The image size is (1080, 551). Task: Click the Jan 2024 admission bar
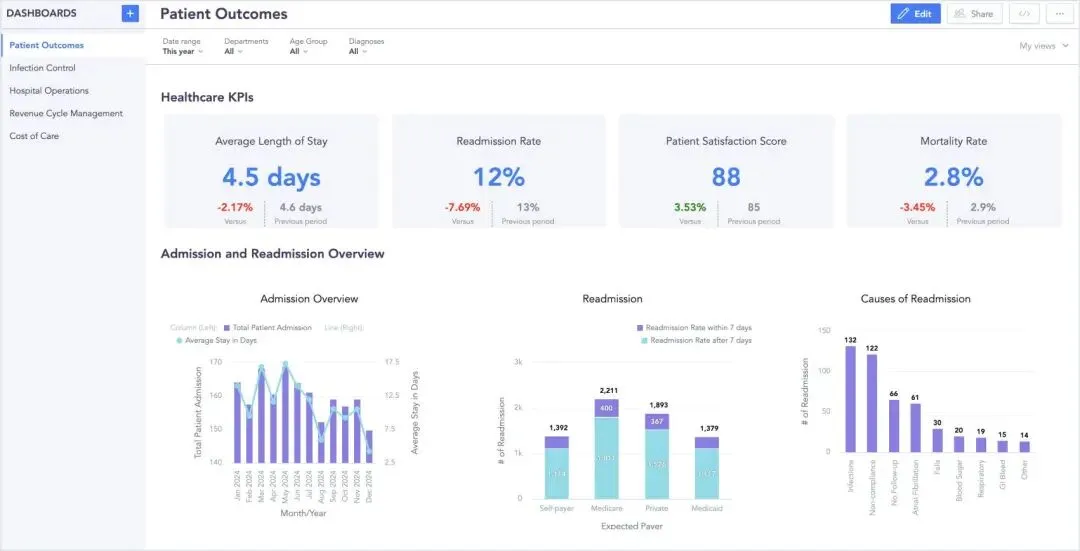[238, 423]
